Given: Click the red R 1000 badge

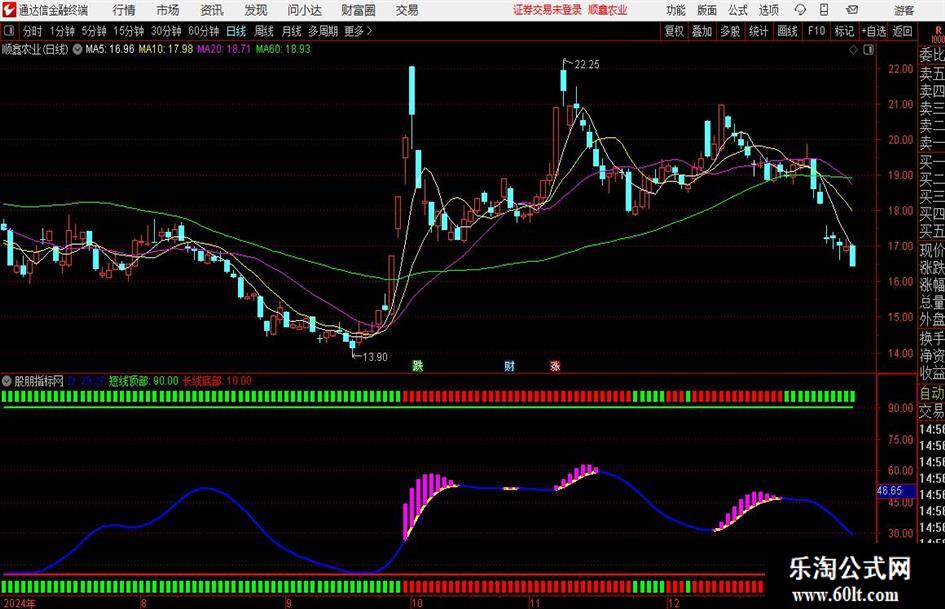Looking at the screenshot, I should pos(938,35).
